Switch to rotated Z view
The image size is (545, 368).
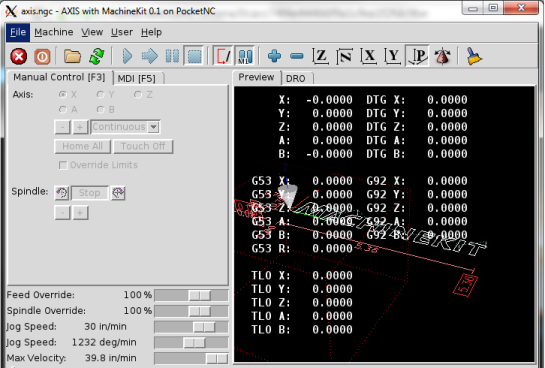[344, 56]
